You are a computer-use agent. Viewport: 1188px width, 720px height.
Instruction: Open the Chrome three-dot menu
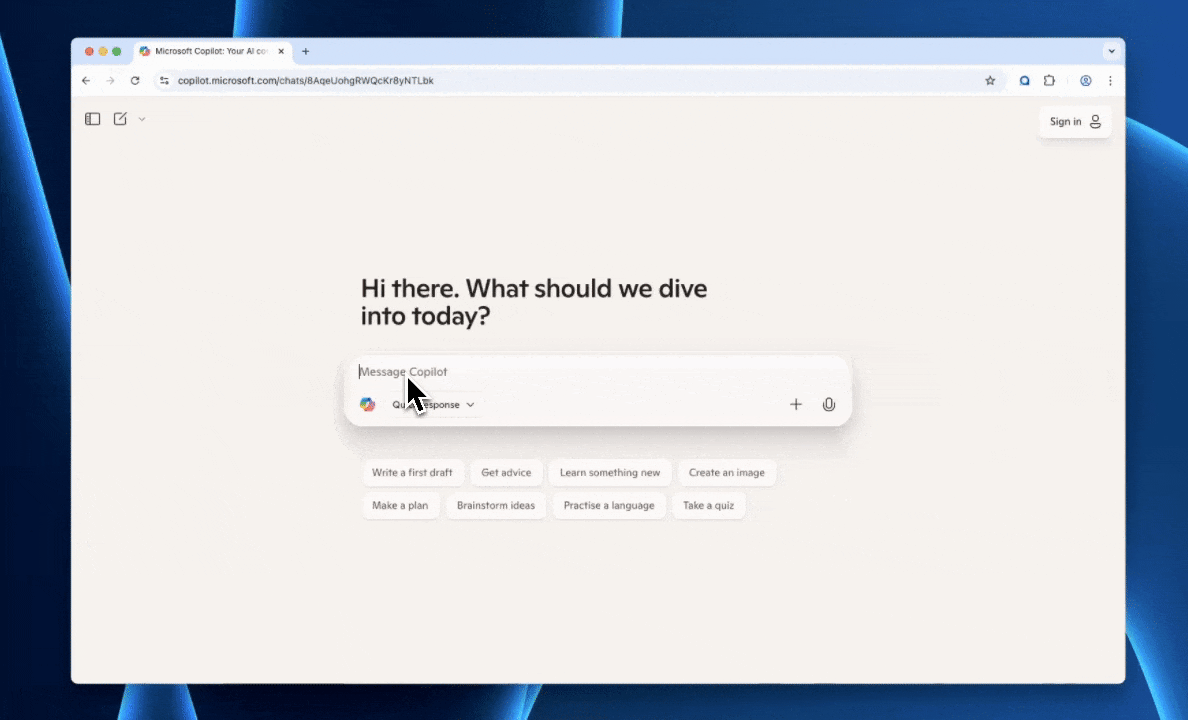point(1110,80)
